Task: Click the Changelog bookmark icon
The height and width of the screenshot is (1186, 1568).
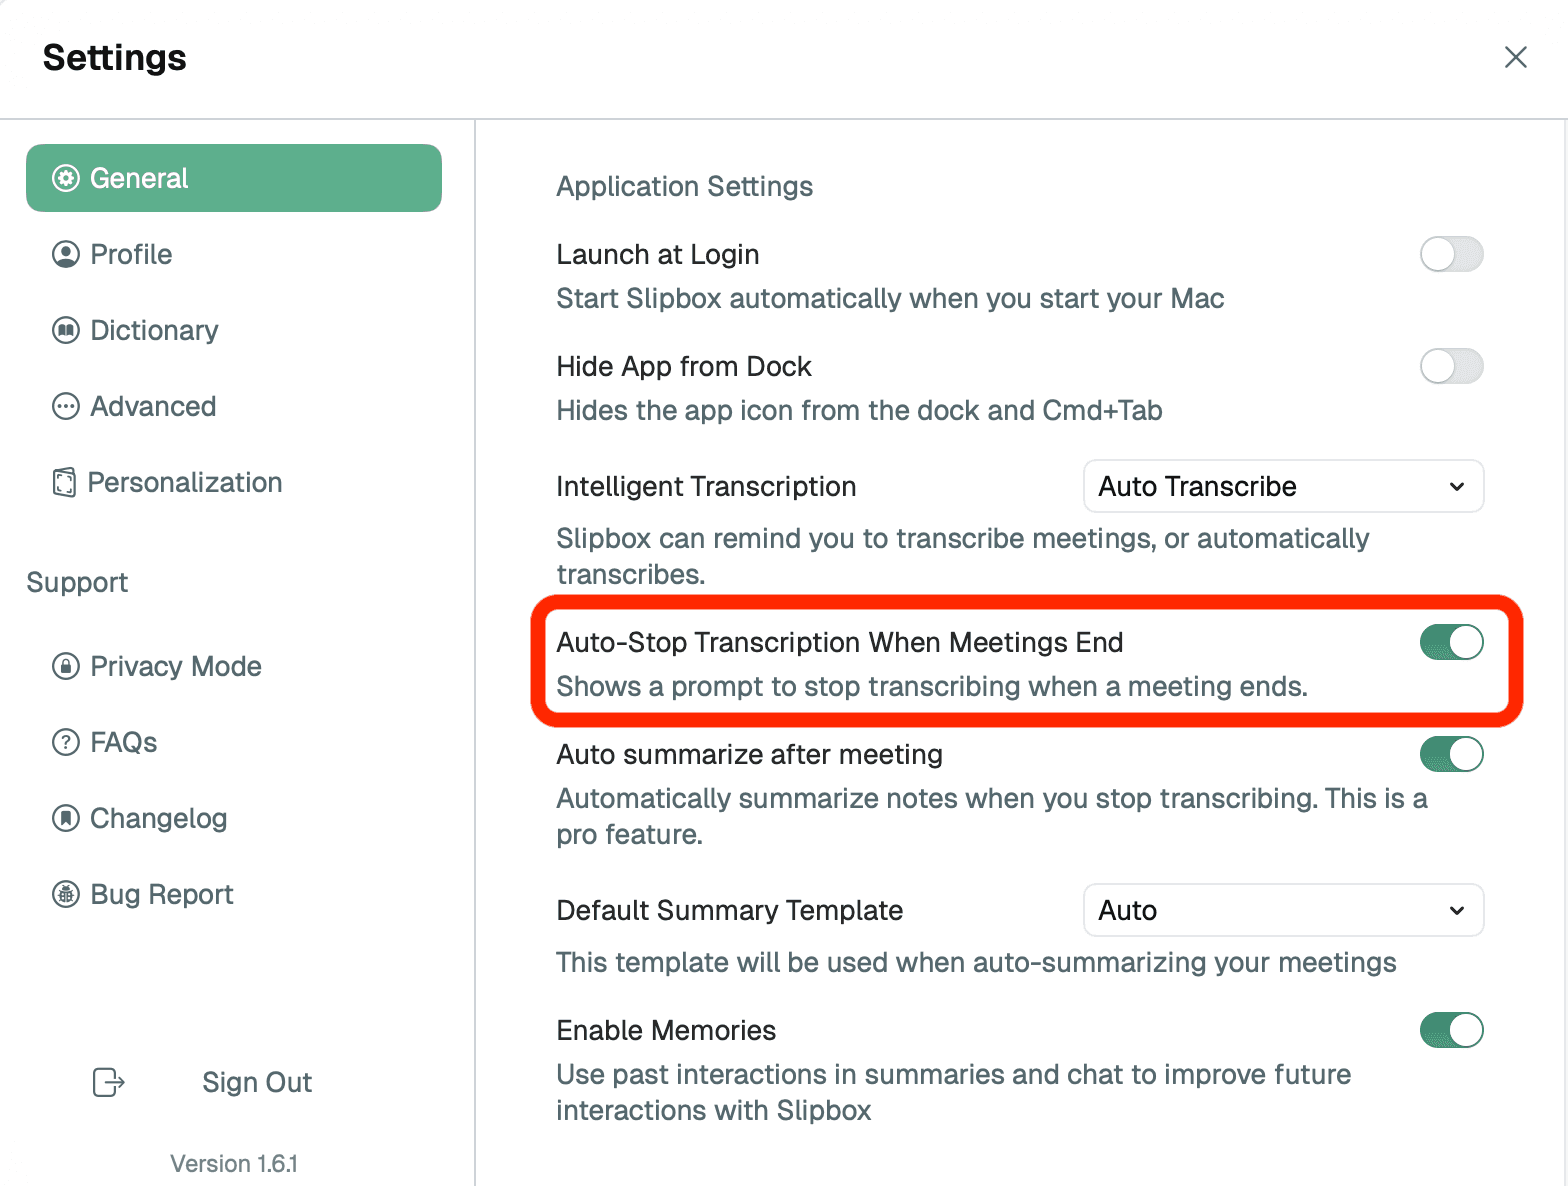Action: 64,818
